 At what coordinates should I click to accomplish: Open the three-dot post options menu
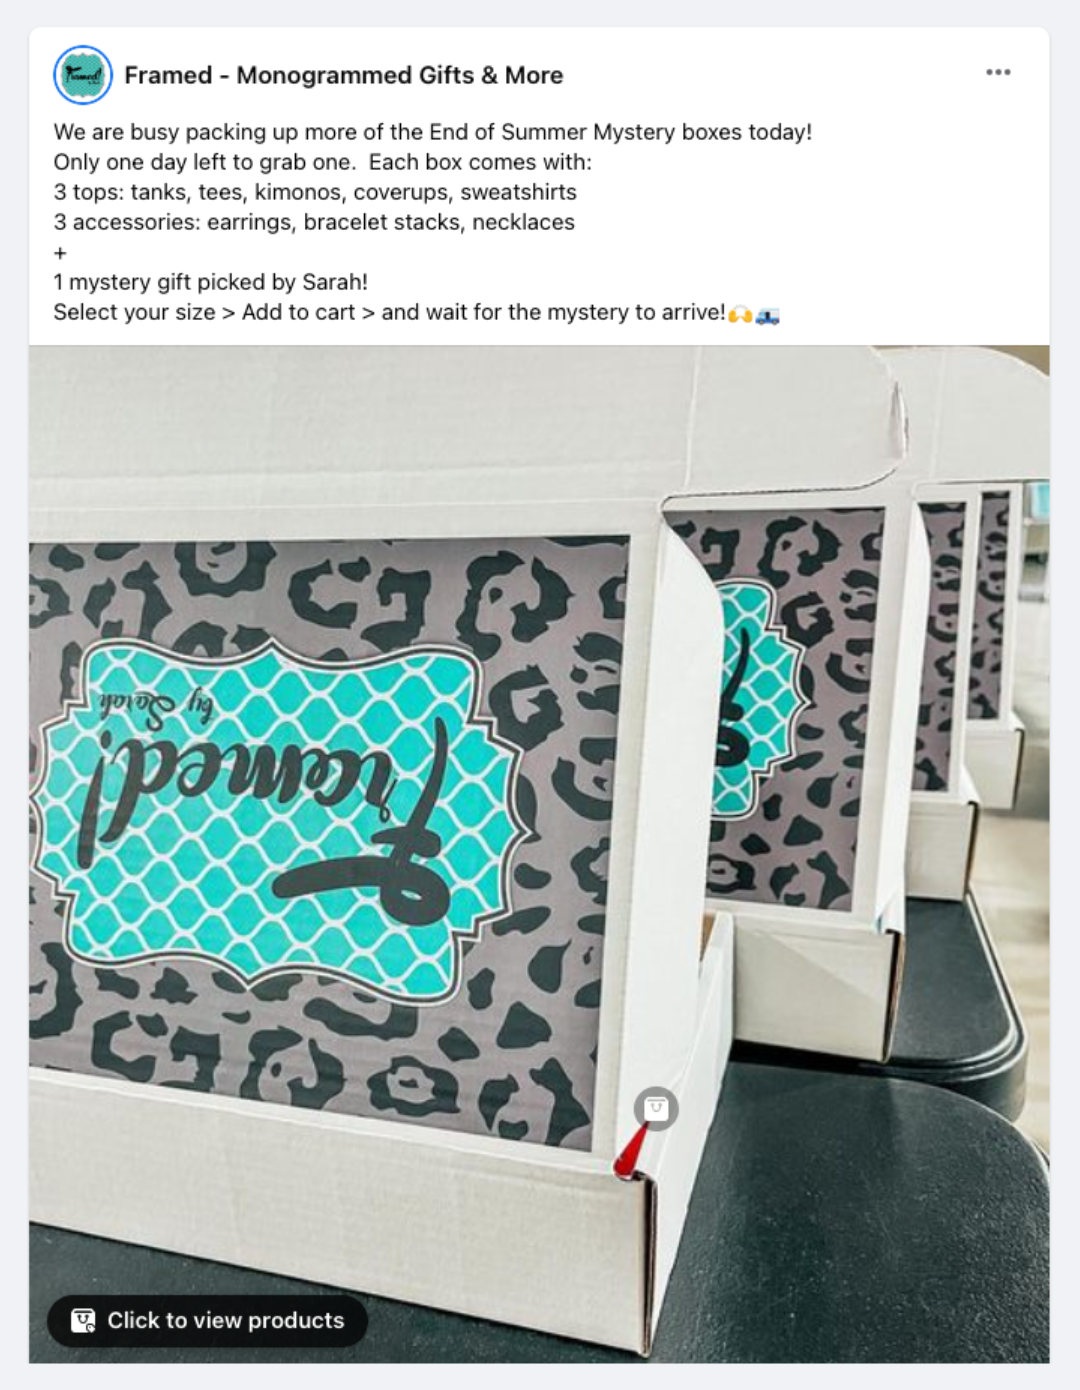pyautogui.click(x=998, y=72)
